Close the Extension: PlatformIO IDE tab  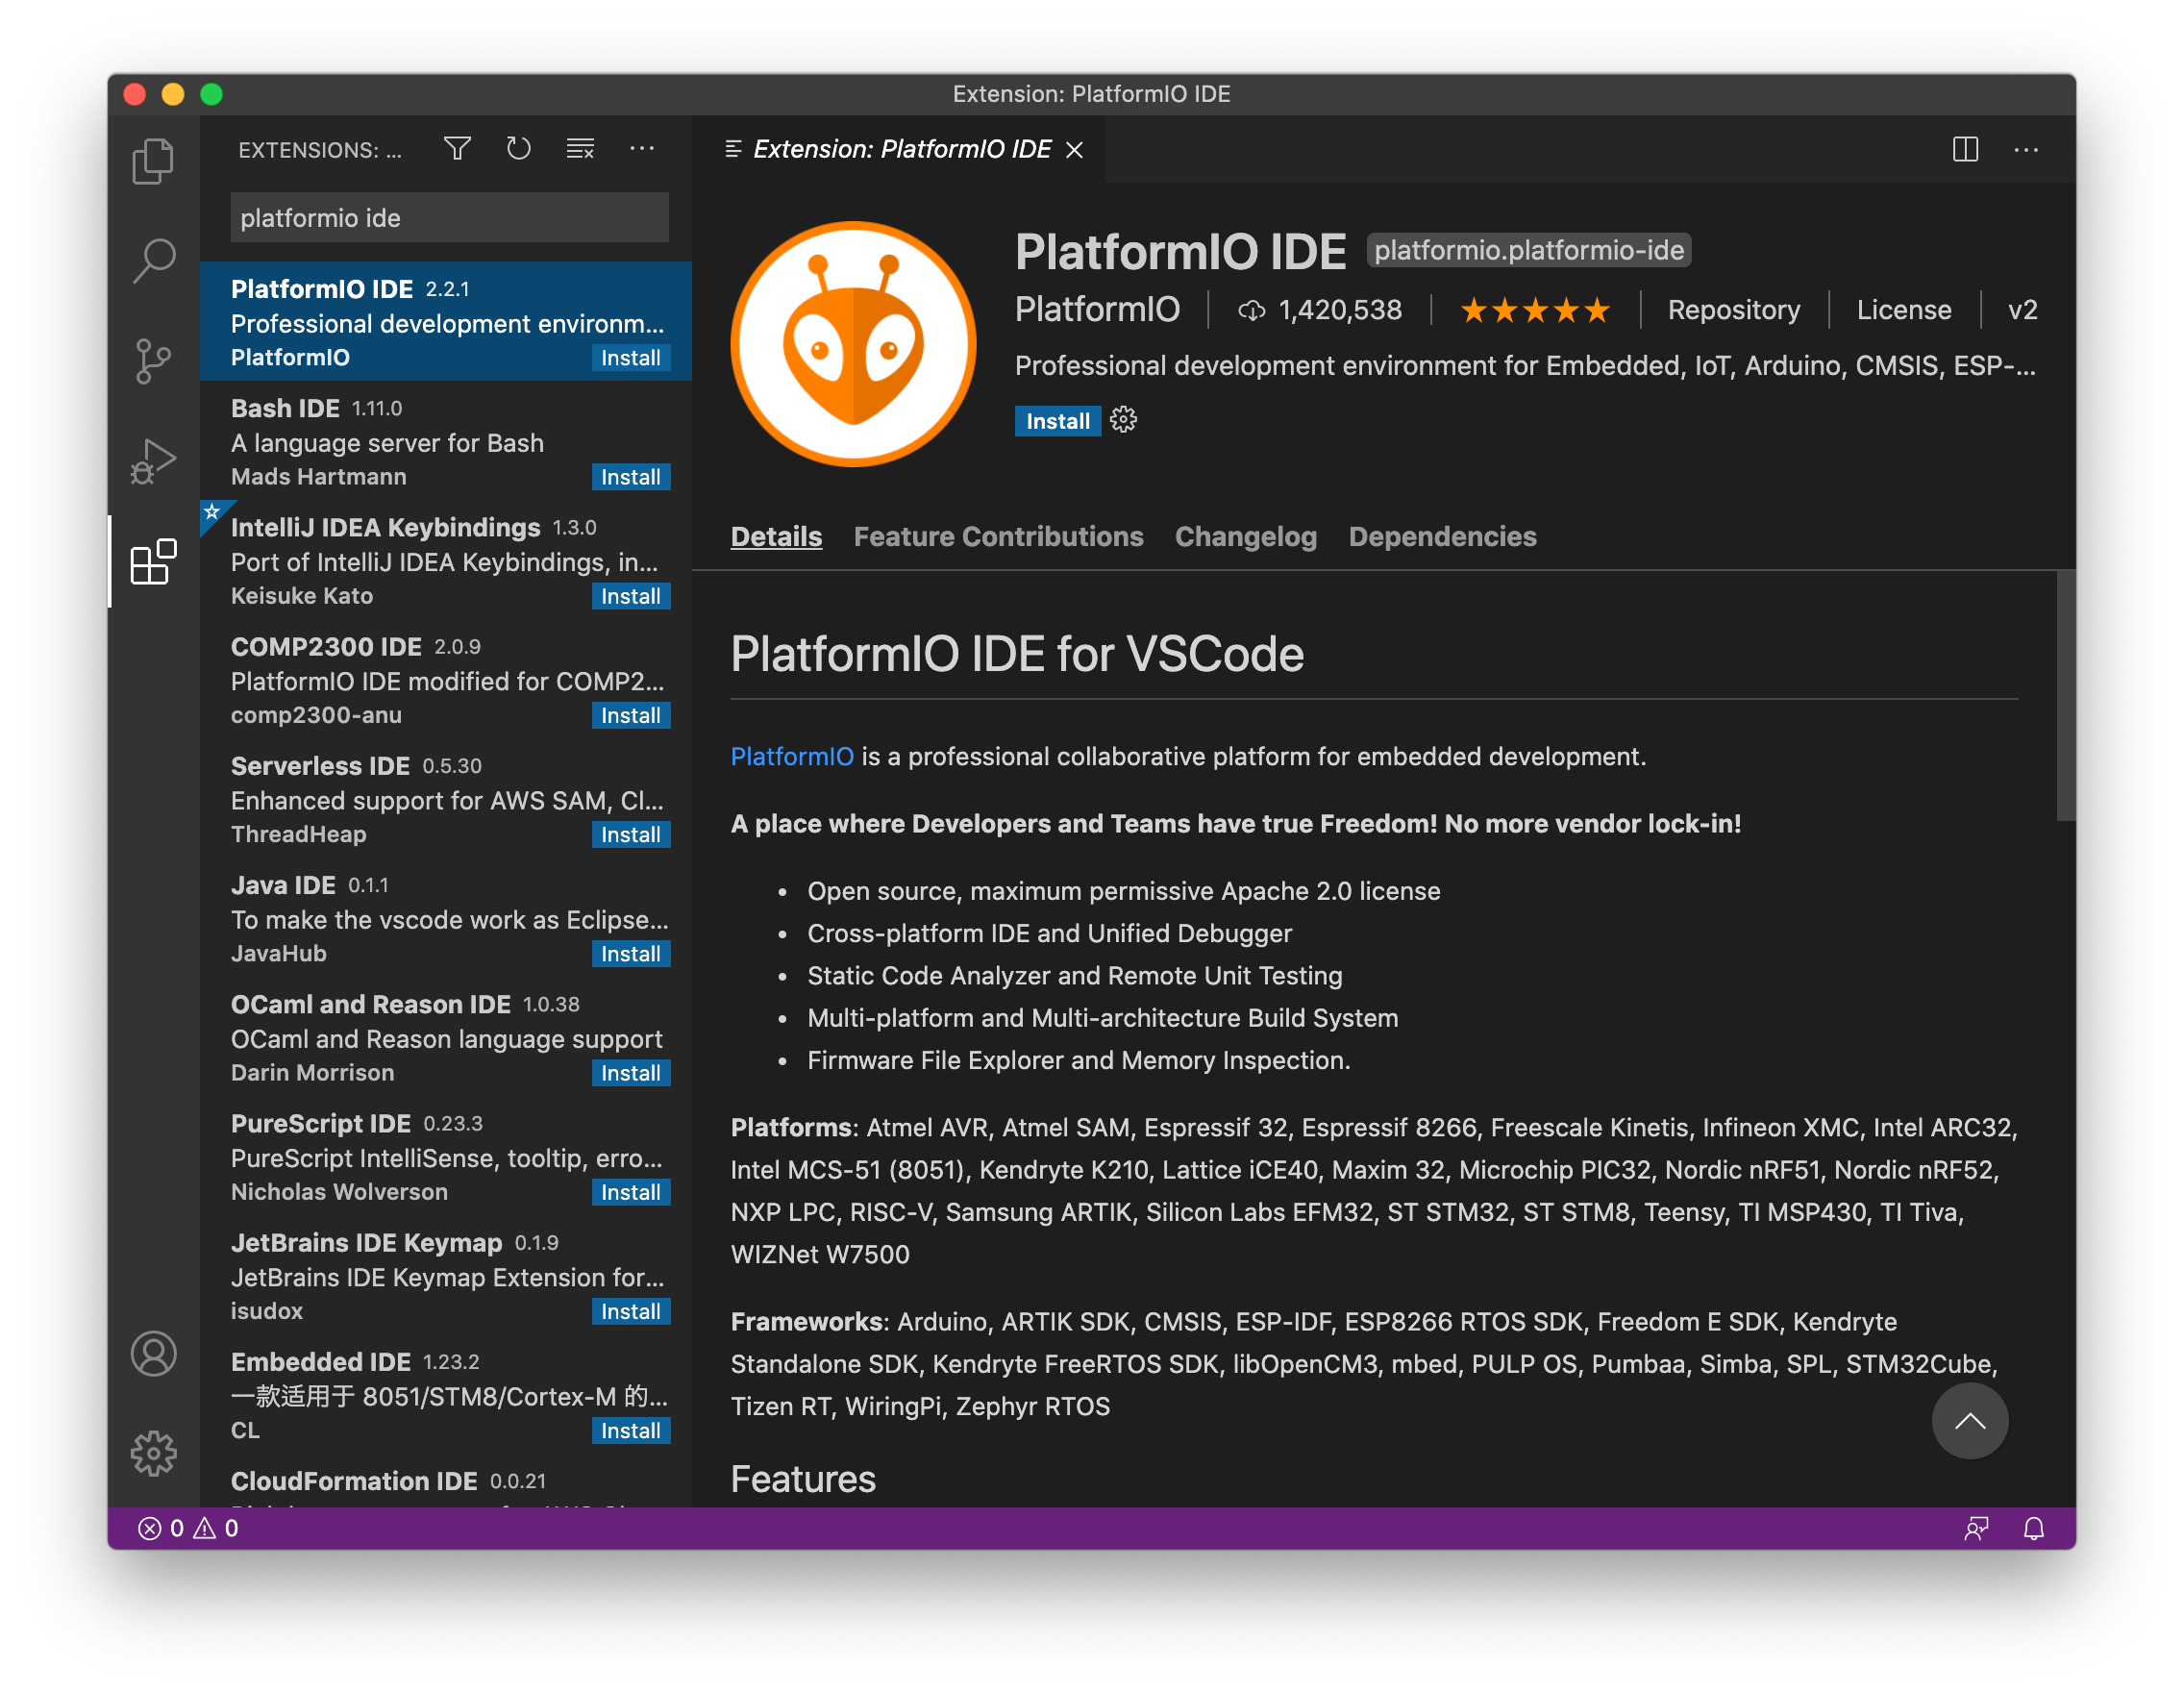pos(1075,150)
